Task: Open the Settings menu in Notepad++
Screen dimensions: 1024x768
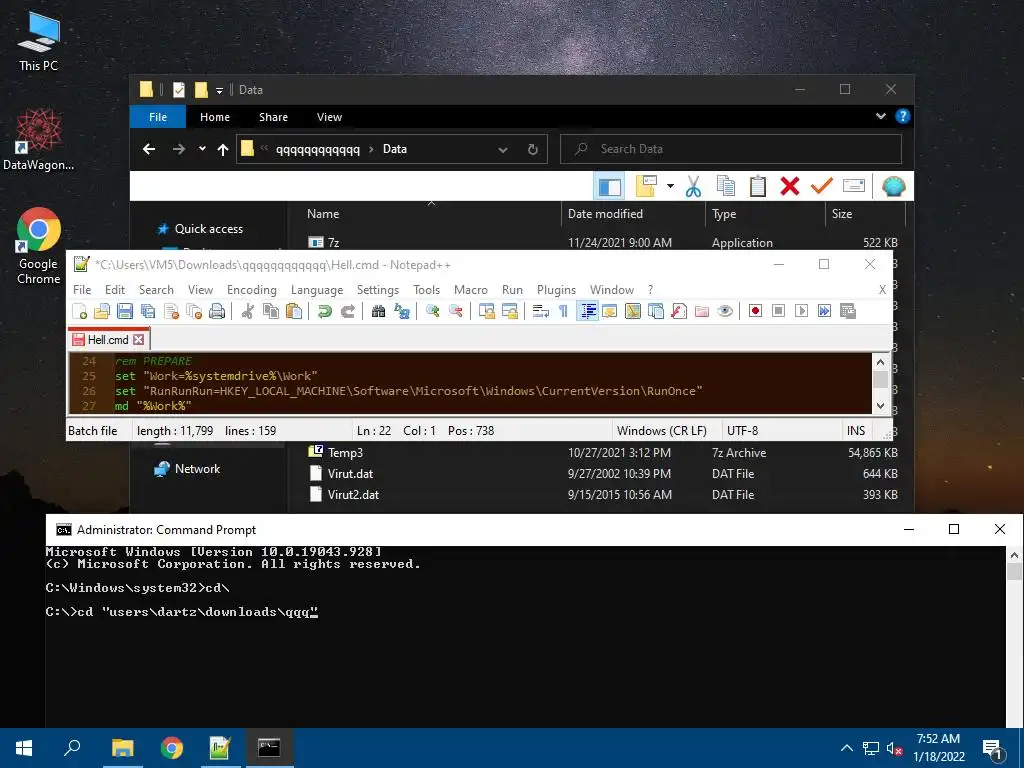Action: (x=377, y=290)
